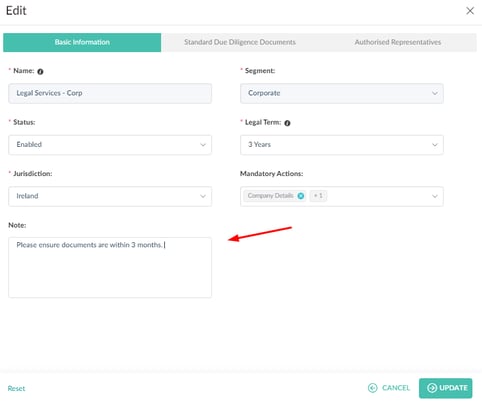Viewport: 482px width, 403px height.
Task: Open the Status Enabled dropdown
Action: click(110, 145)
